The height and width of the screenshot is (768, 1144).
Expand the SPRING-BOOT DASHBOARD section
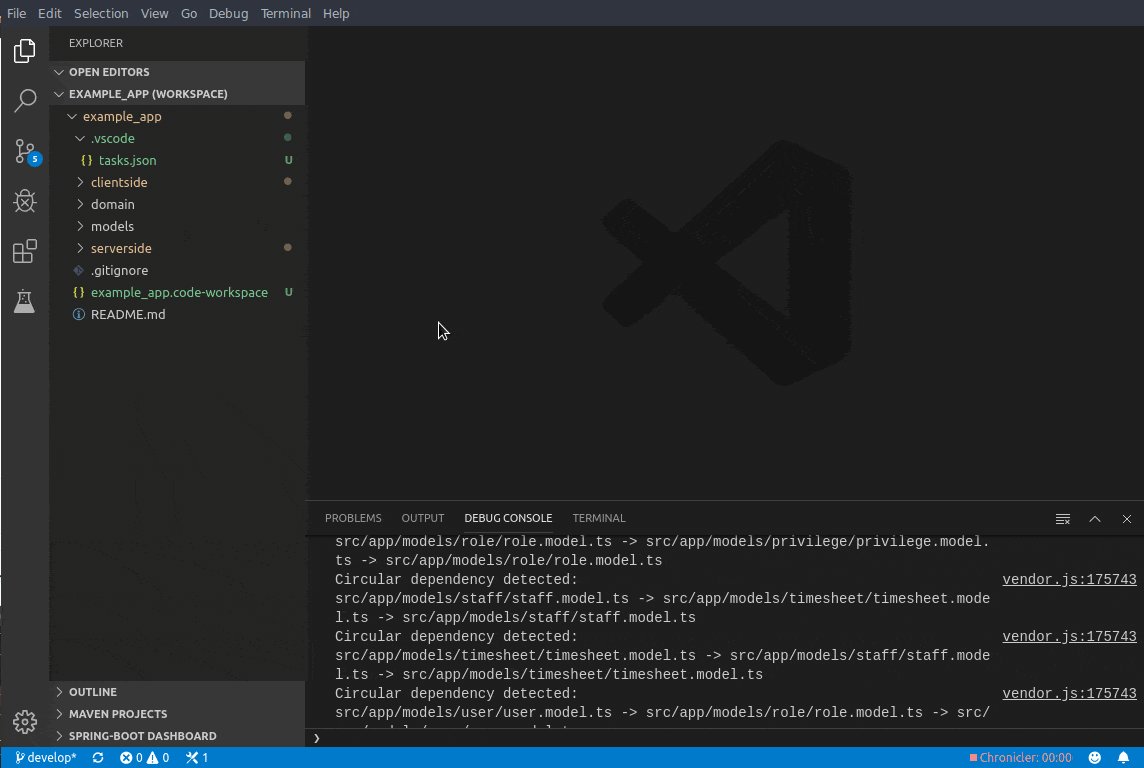click(x=142, y=736)
